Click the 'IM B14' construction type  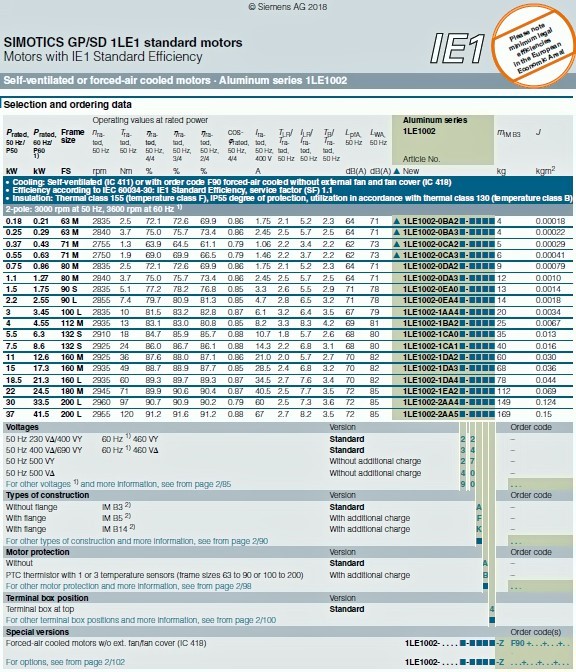[x=118, y=529]
